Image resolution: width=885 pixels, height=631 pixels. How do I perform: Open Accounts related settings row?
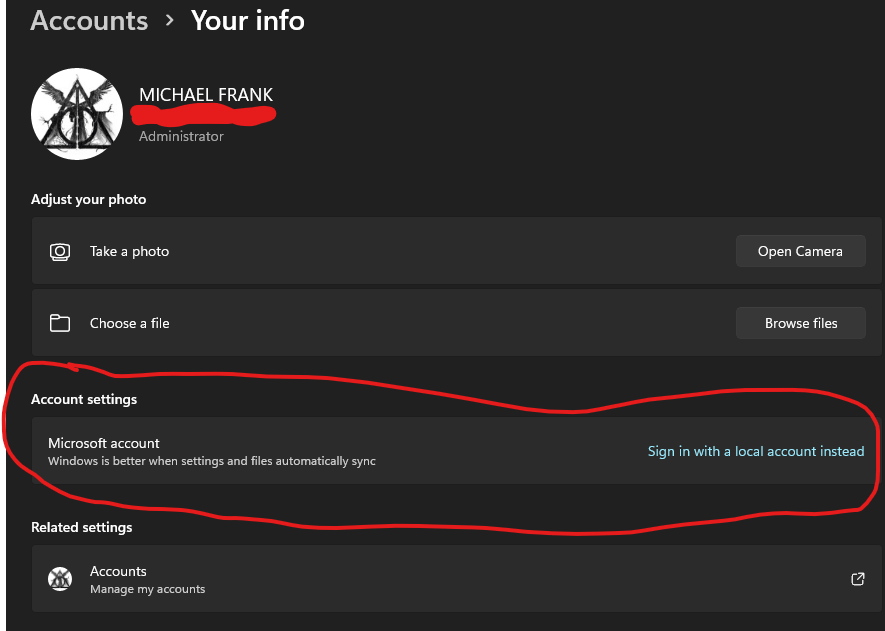pos(456,579)
